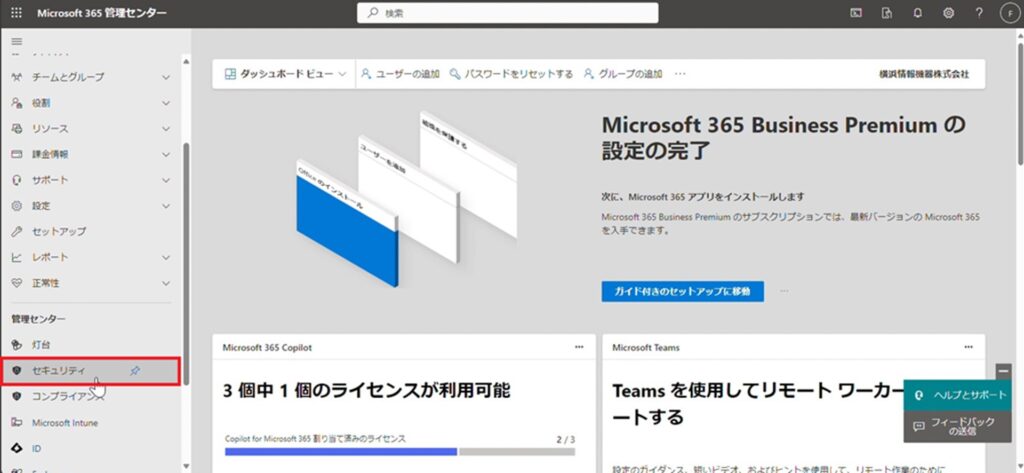Expand 正常性 section chevron
Viewport: 1024px width, 473px height.
pos(166,283)
